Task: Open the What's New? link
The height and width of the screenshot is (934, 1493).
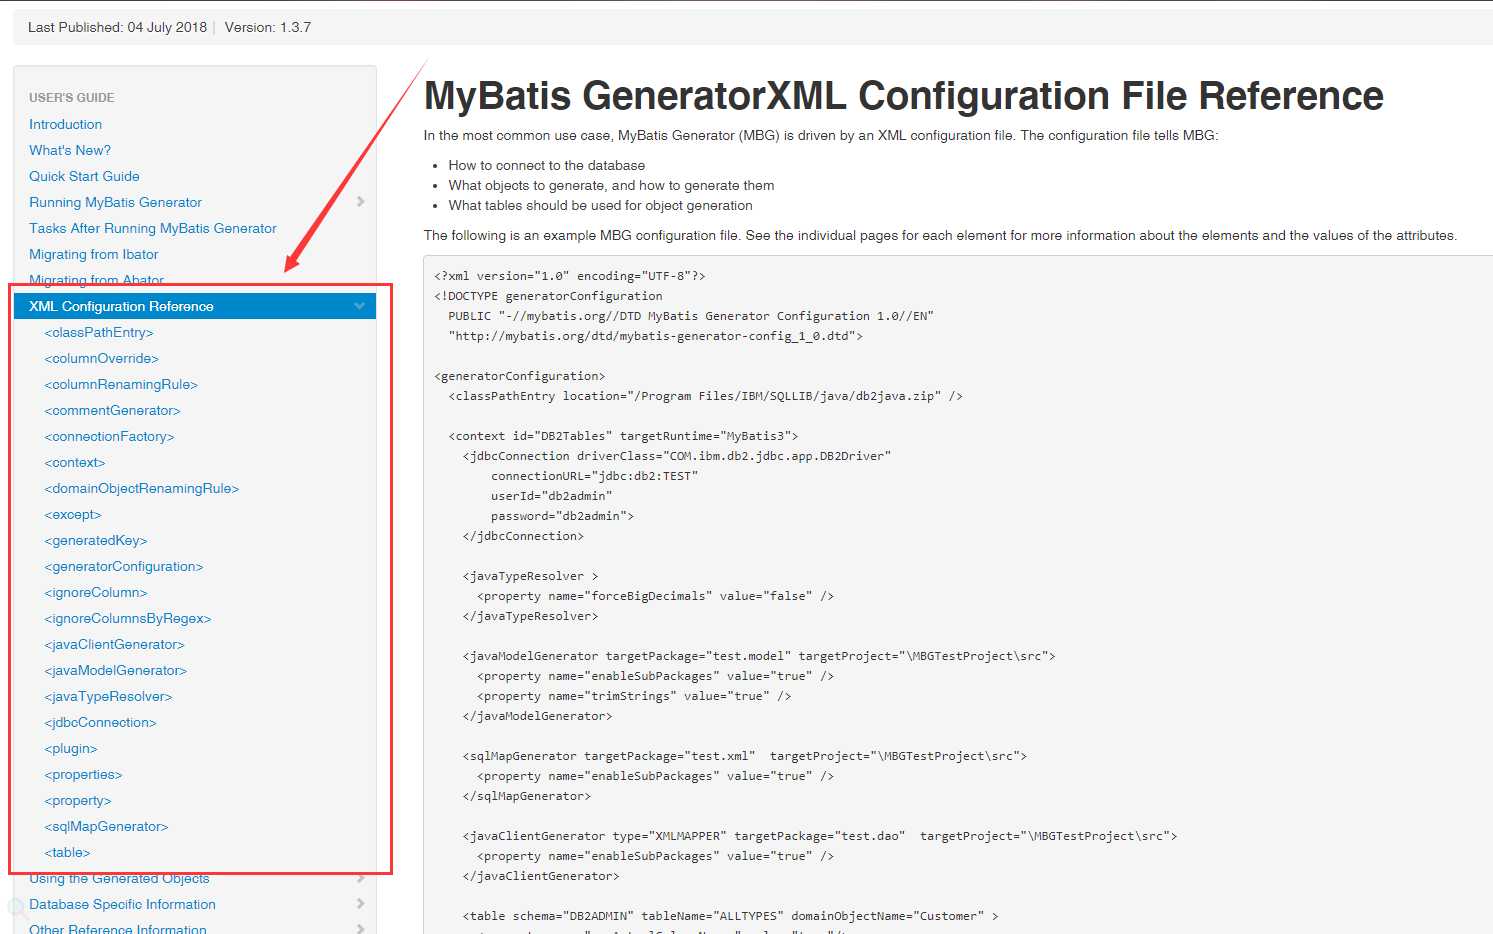Action: (x=70, y=150)
